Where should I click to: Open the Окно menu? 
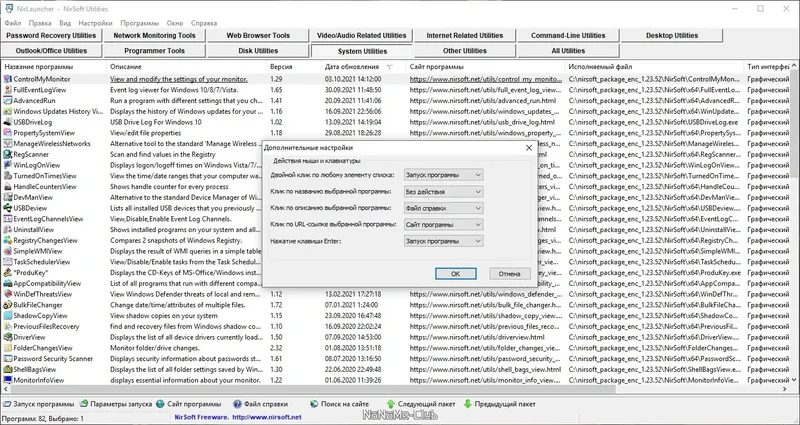(174, 23)
